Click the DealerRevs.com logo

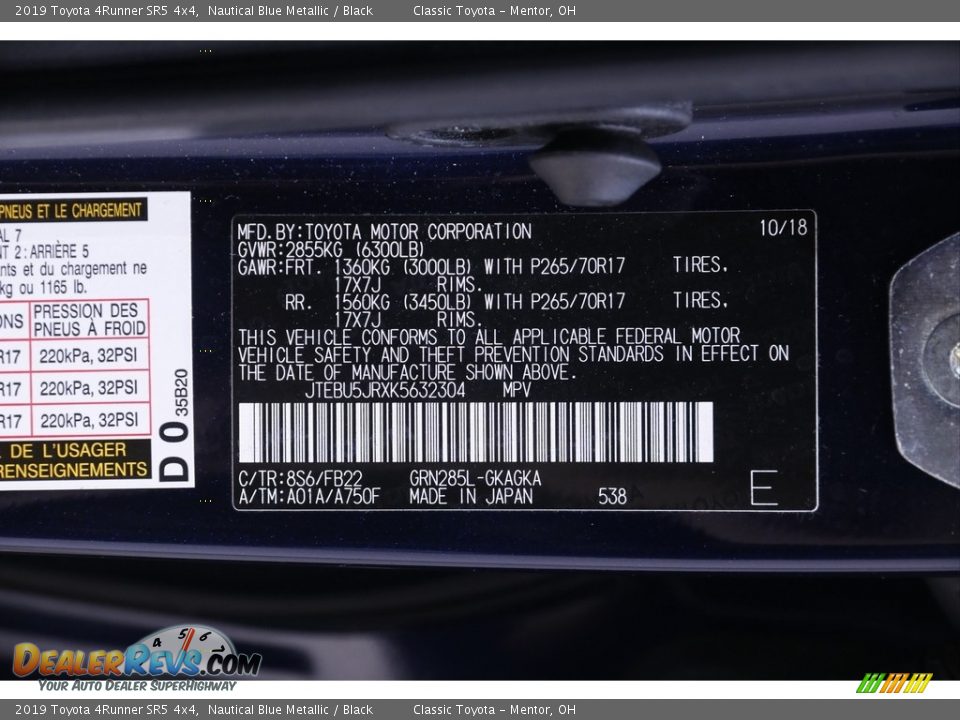pos(136,659)
